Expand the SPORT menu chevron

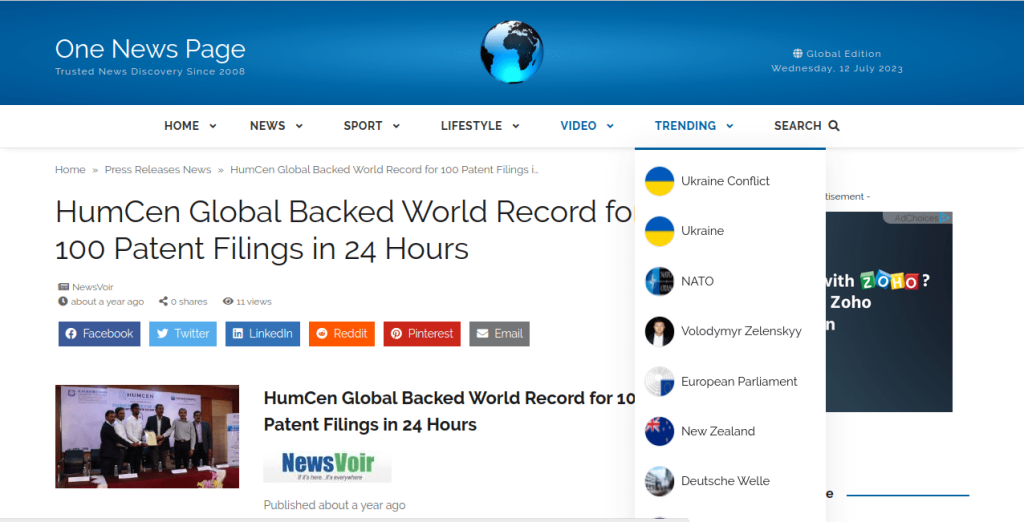396,126
